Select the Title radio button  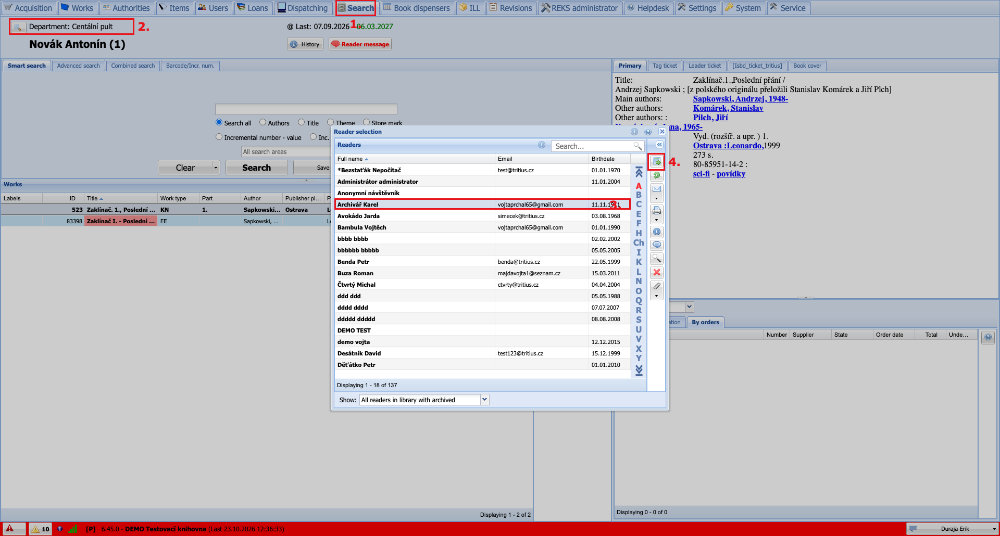302,123
